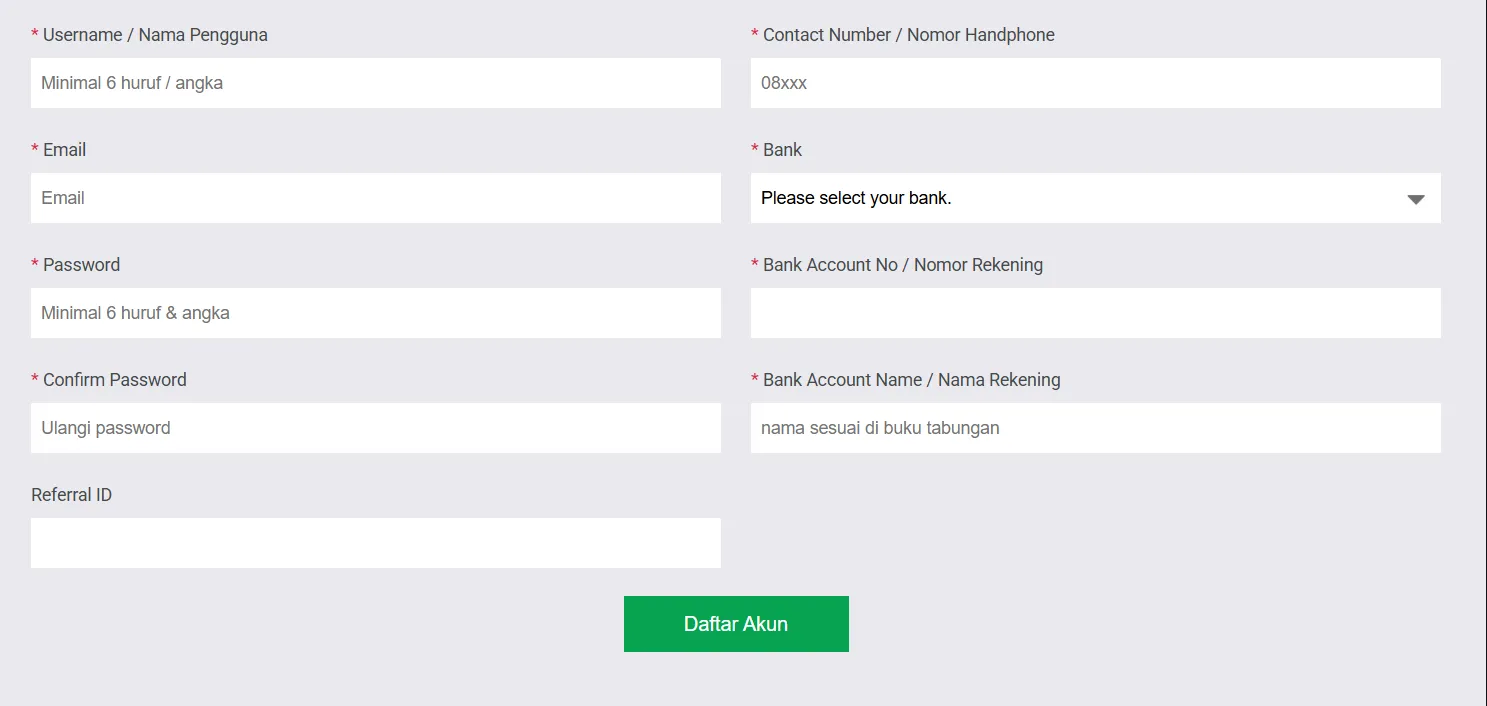Focus the Bank Account No / Nomor Rekening field
Screen dimensions: 1487x706
point(1095,313)
